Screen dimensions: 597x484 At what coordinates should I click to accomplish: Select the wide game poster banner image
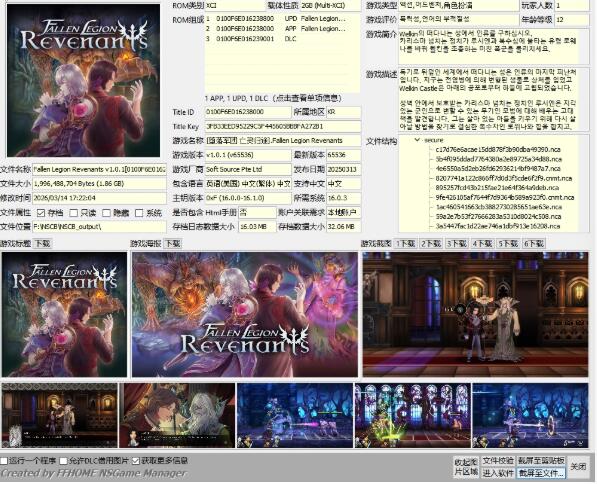click(x=245, y=315)
